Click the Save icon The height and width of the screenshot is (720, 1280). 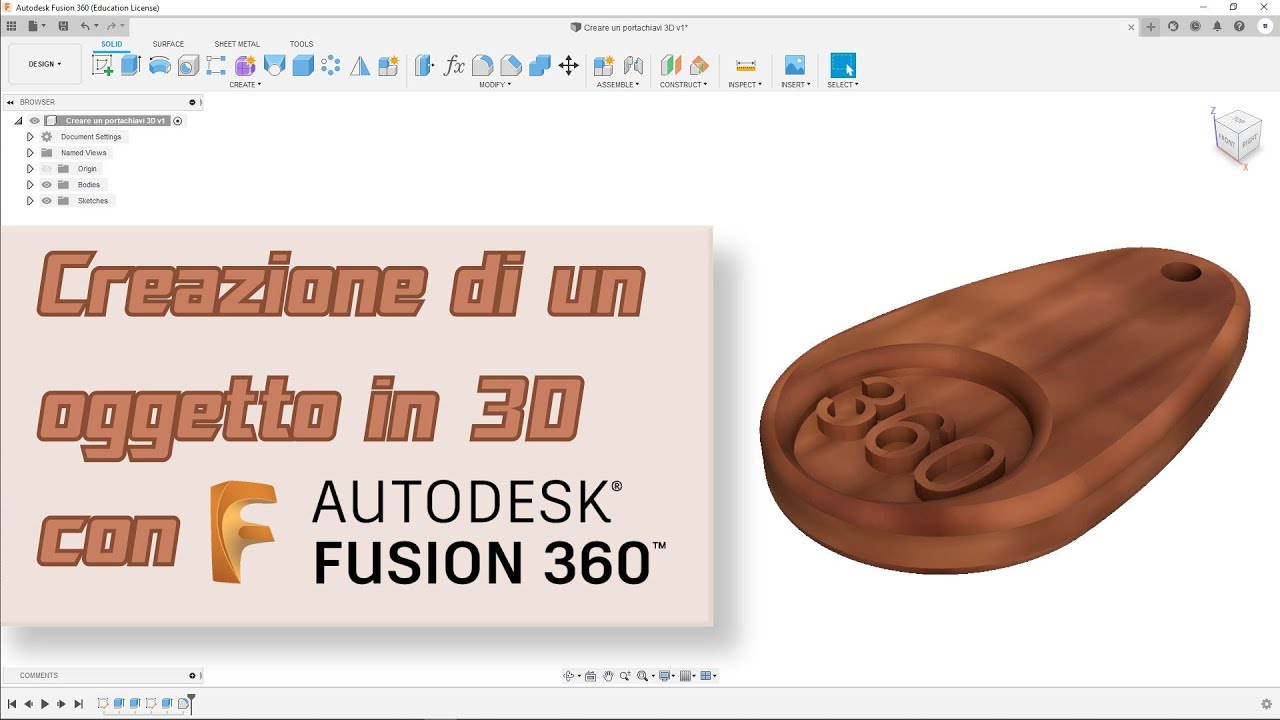tap(64, 26)
